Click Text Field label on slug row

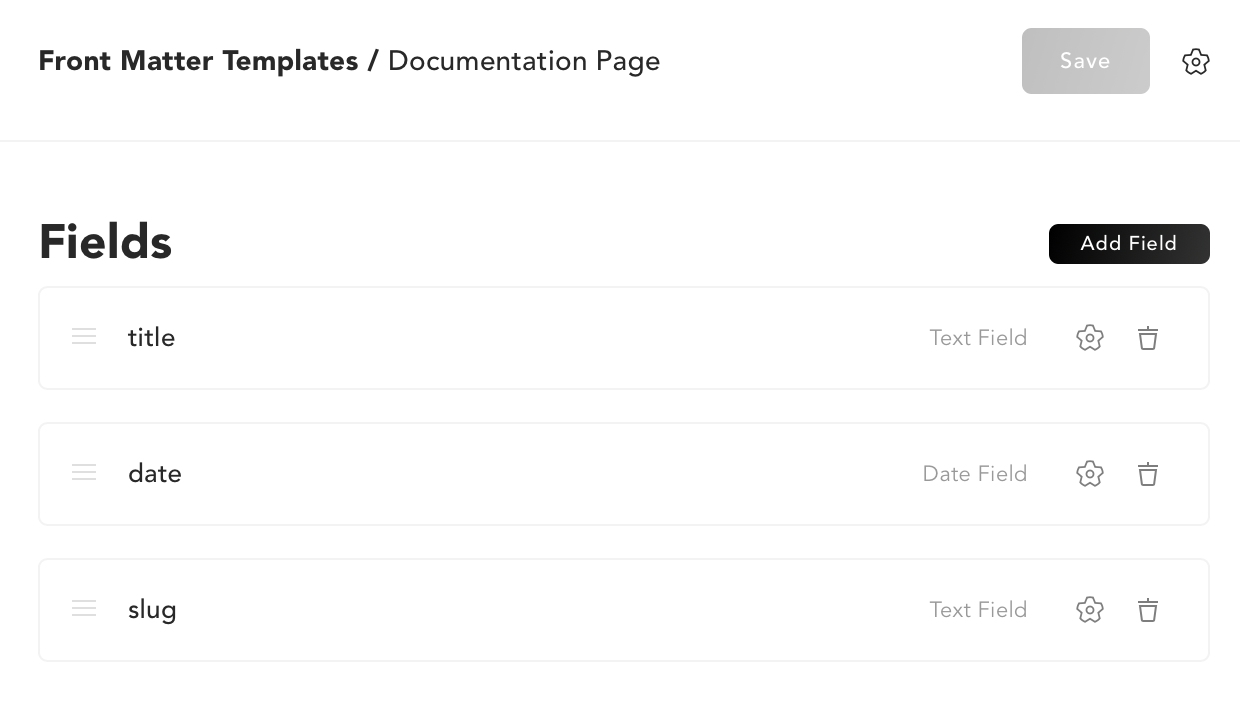977,610
